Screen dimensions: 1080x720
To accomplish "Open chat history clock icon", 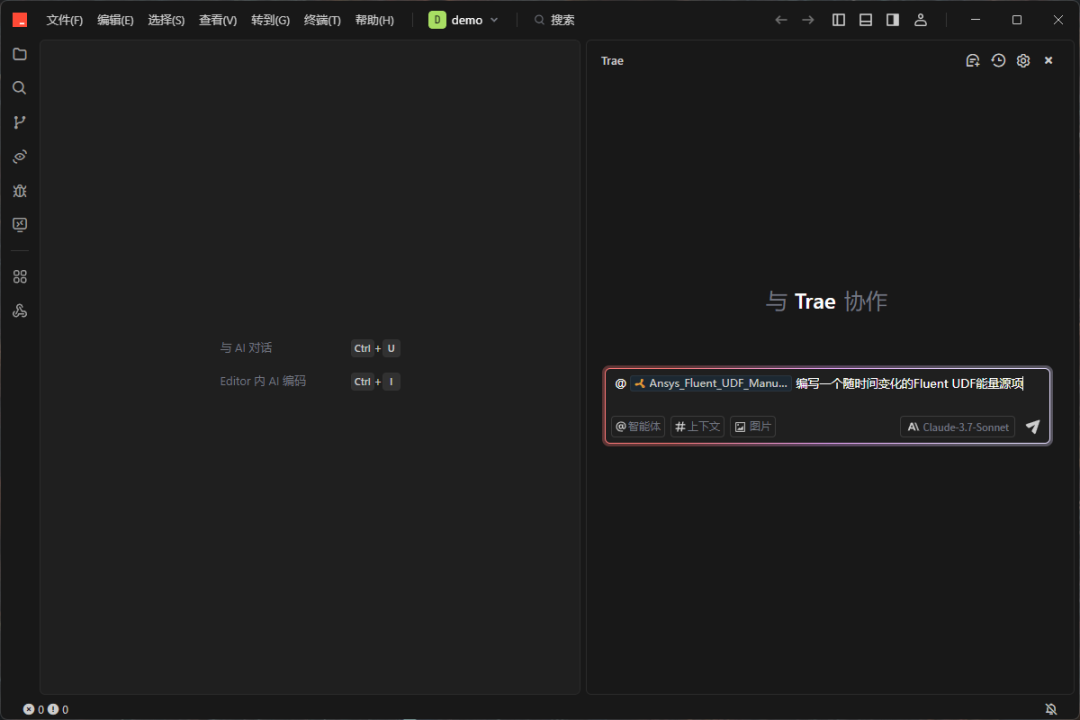I will click(x=998, y=61).
